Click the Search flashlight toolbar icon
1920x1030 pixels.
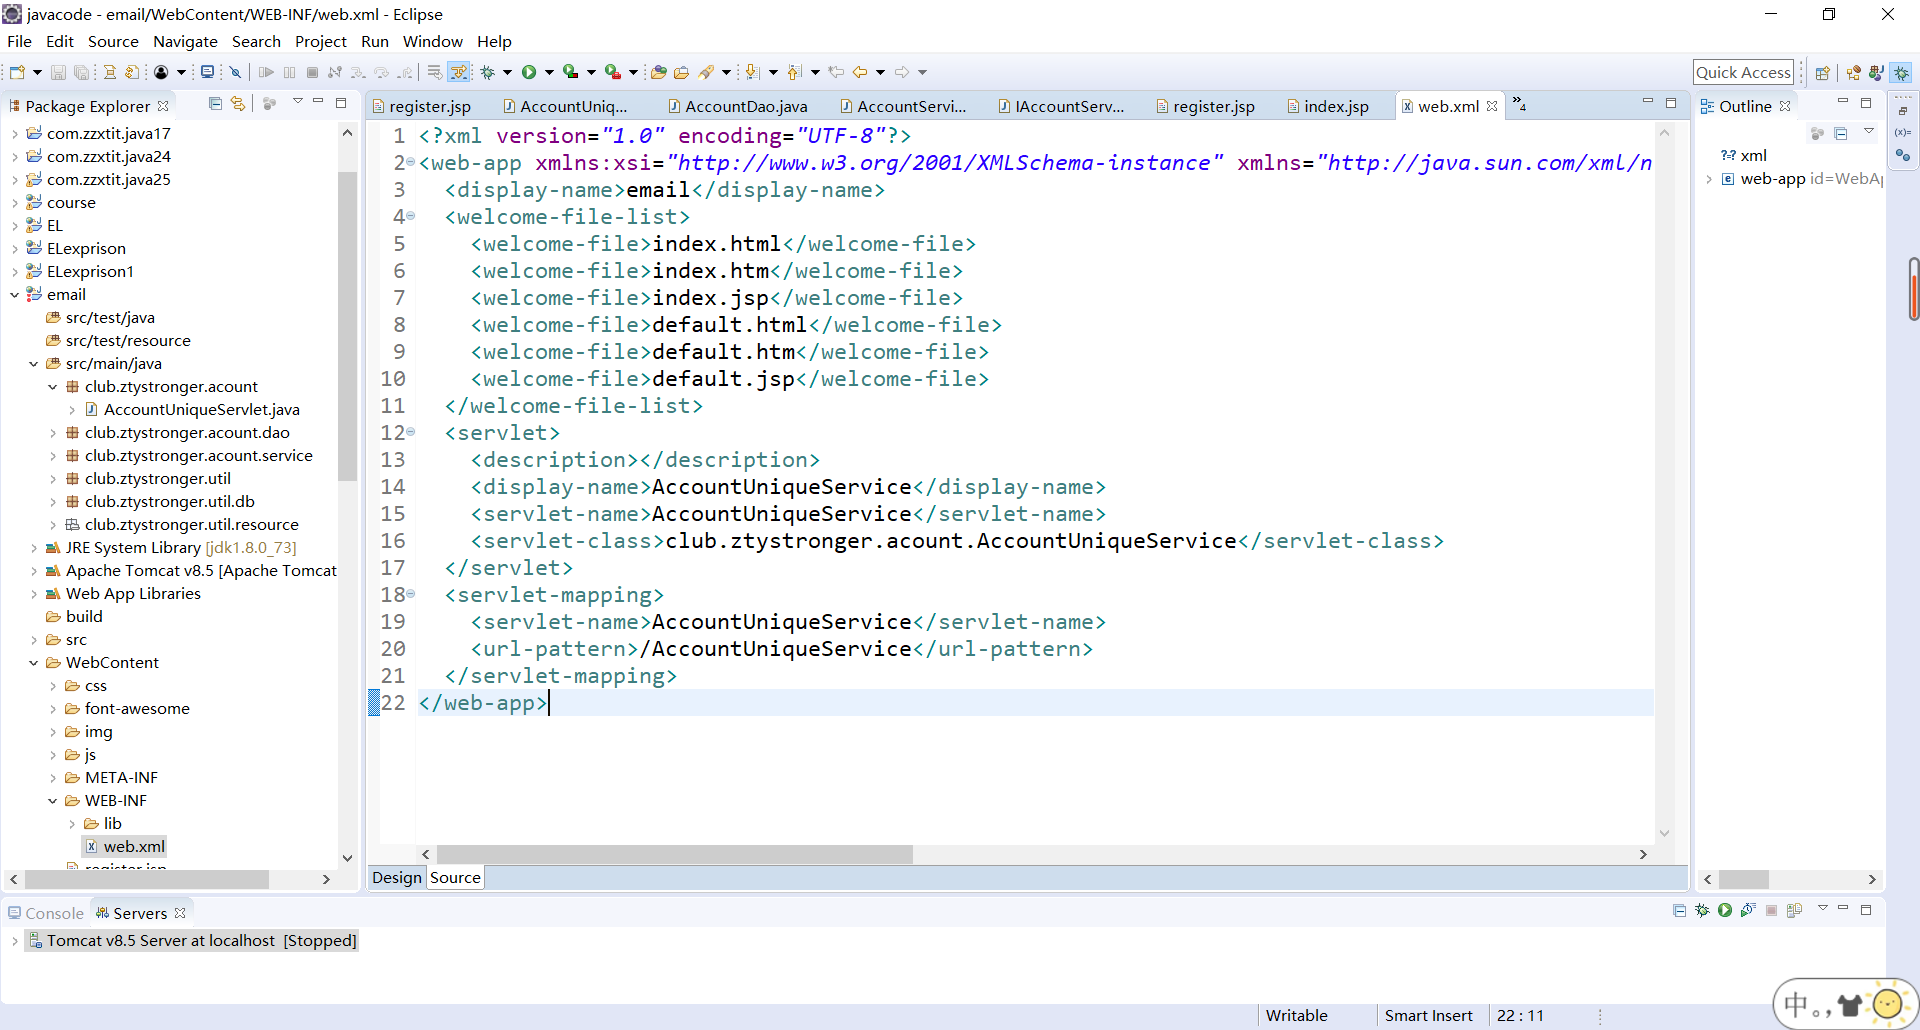click(707, 72)
